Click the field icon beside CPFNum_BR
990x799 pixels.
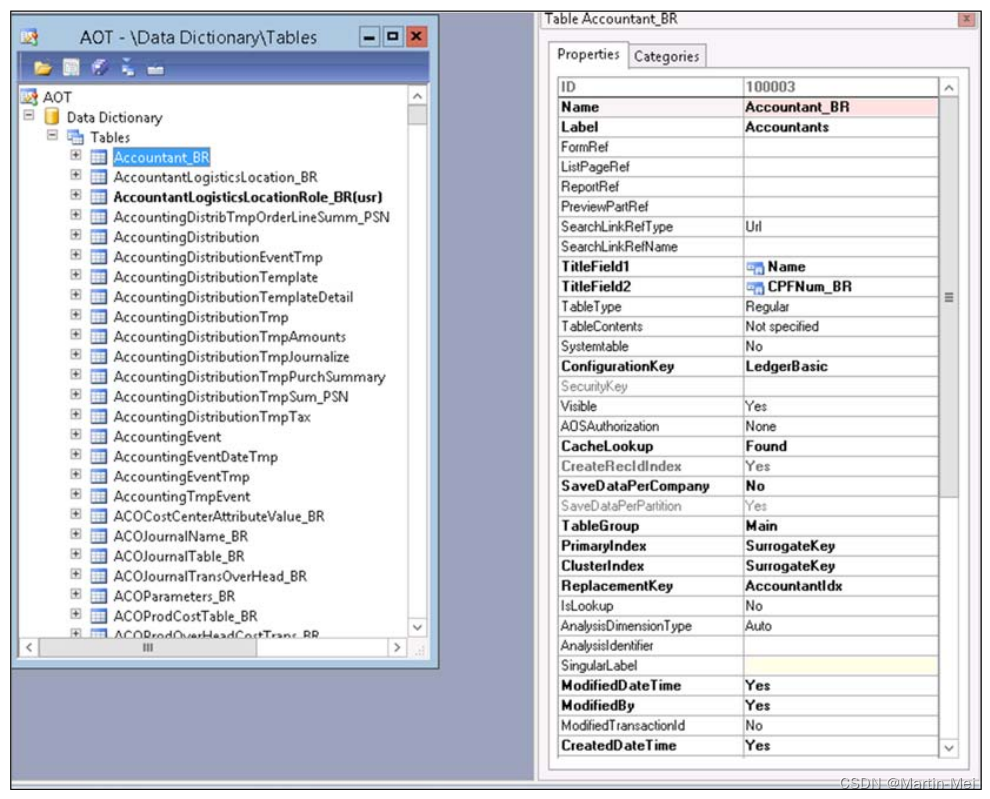[x=754, y=287]
